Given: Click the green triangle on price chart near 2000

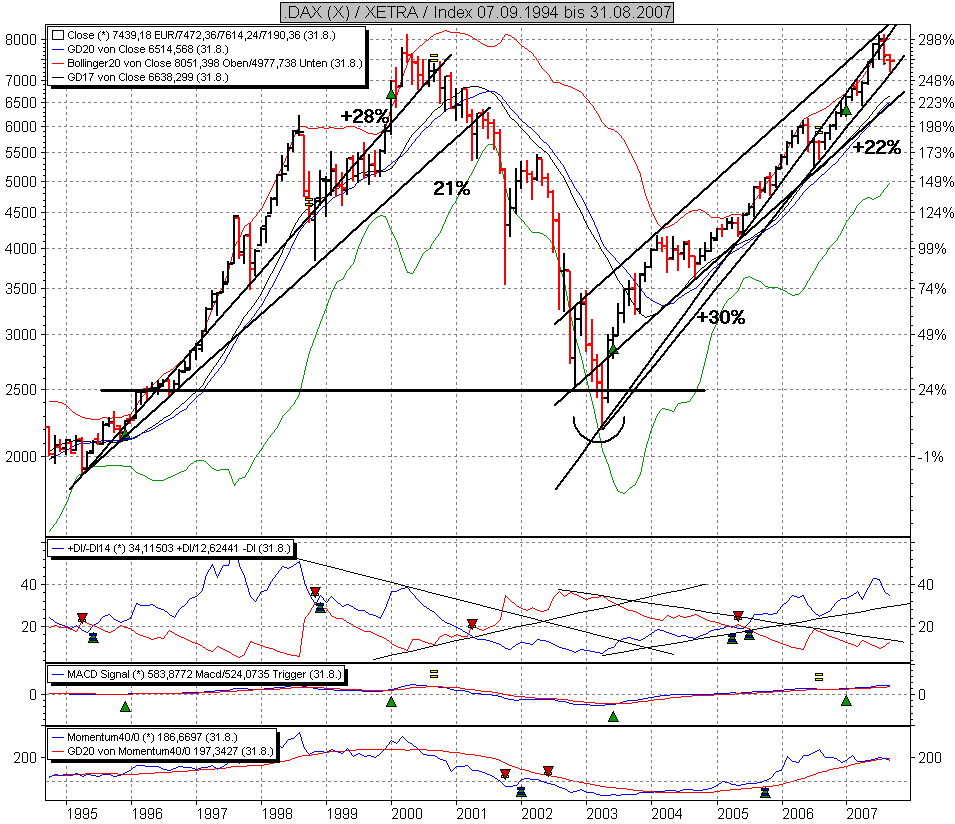Looking at the screenshot, I should click(x=391, y=94).
